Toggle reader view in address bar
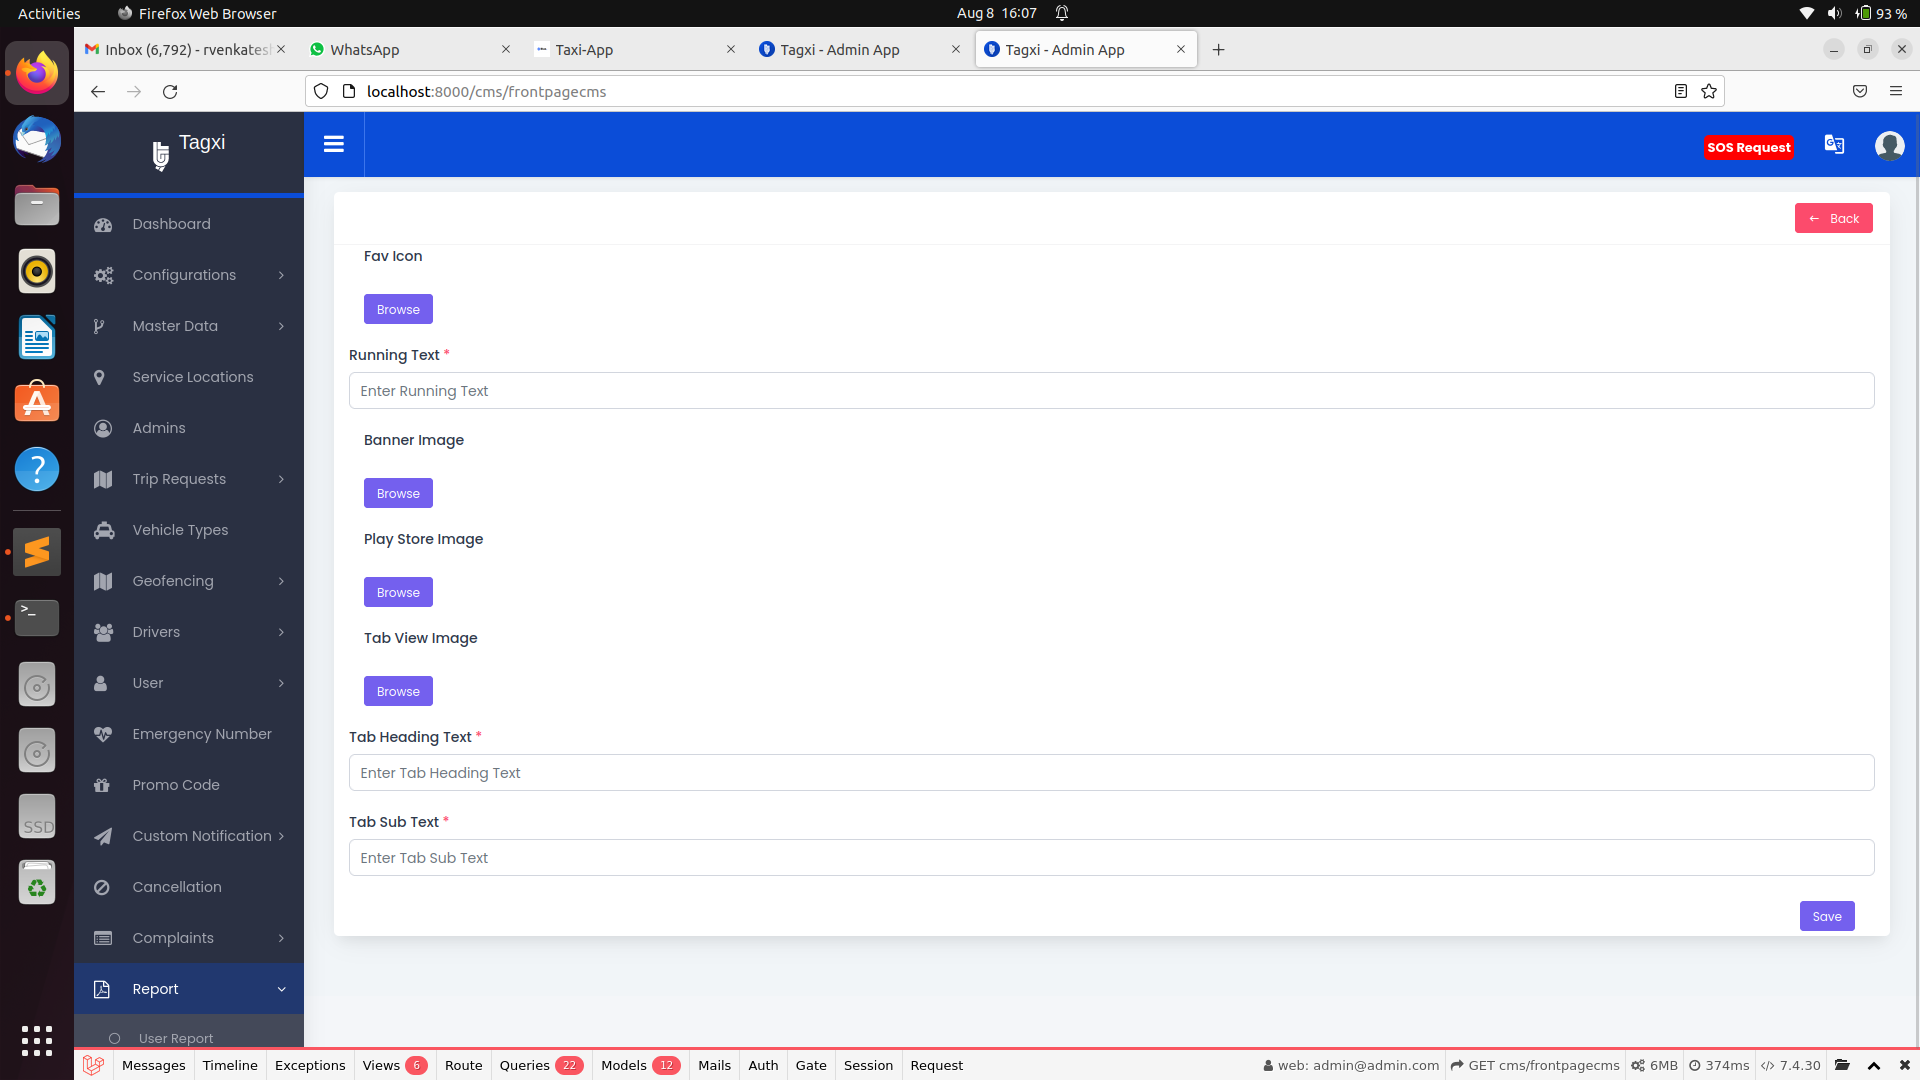 coord(1681,91)
